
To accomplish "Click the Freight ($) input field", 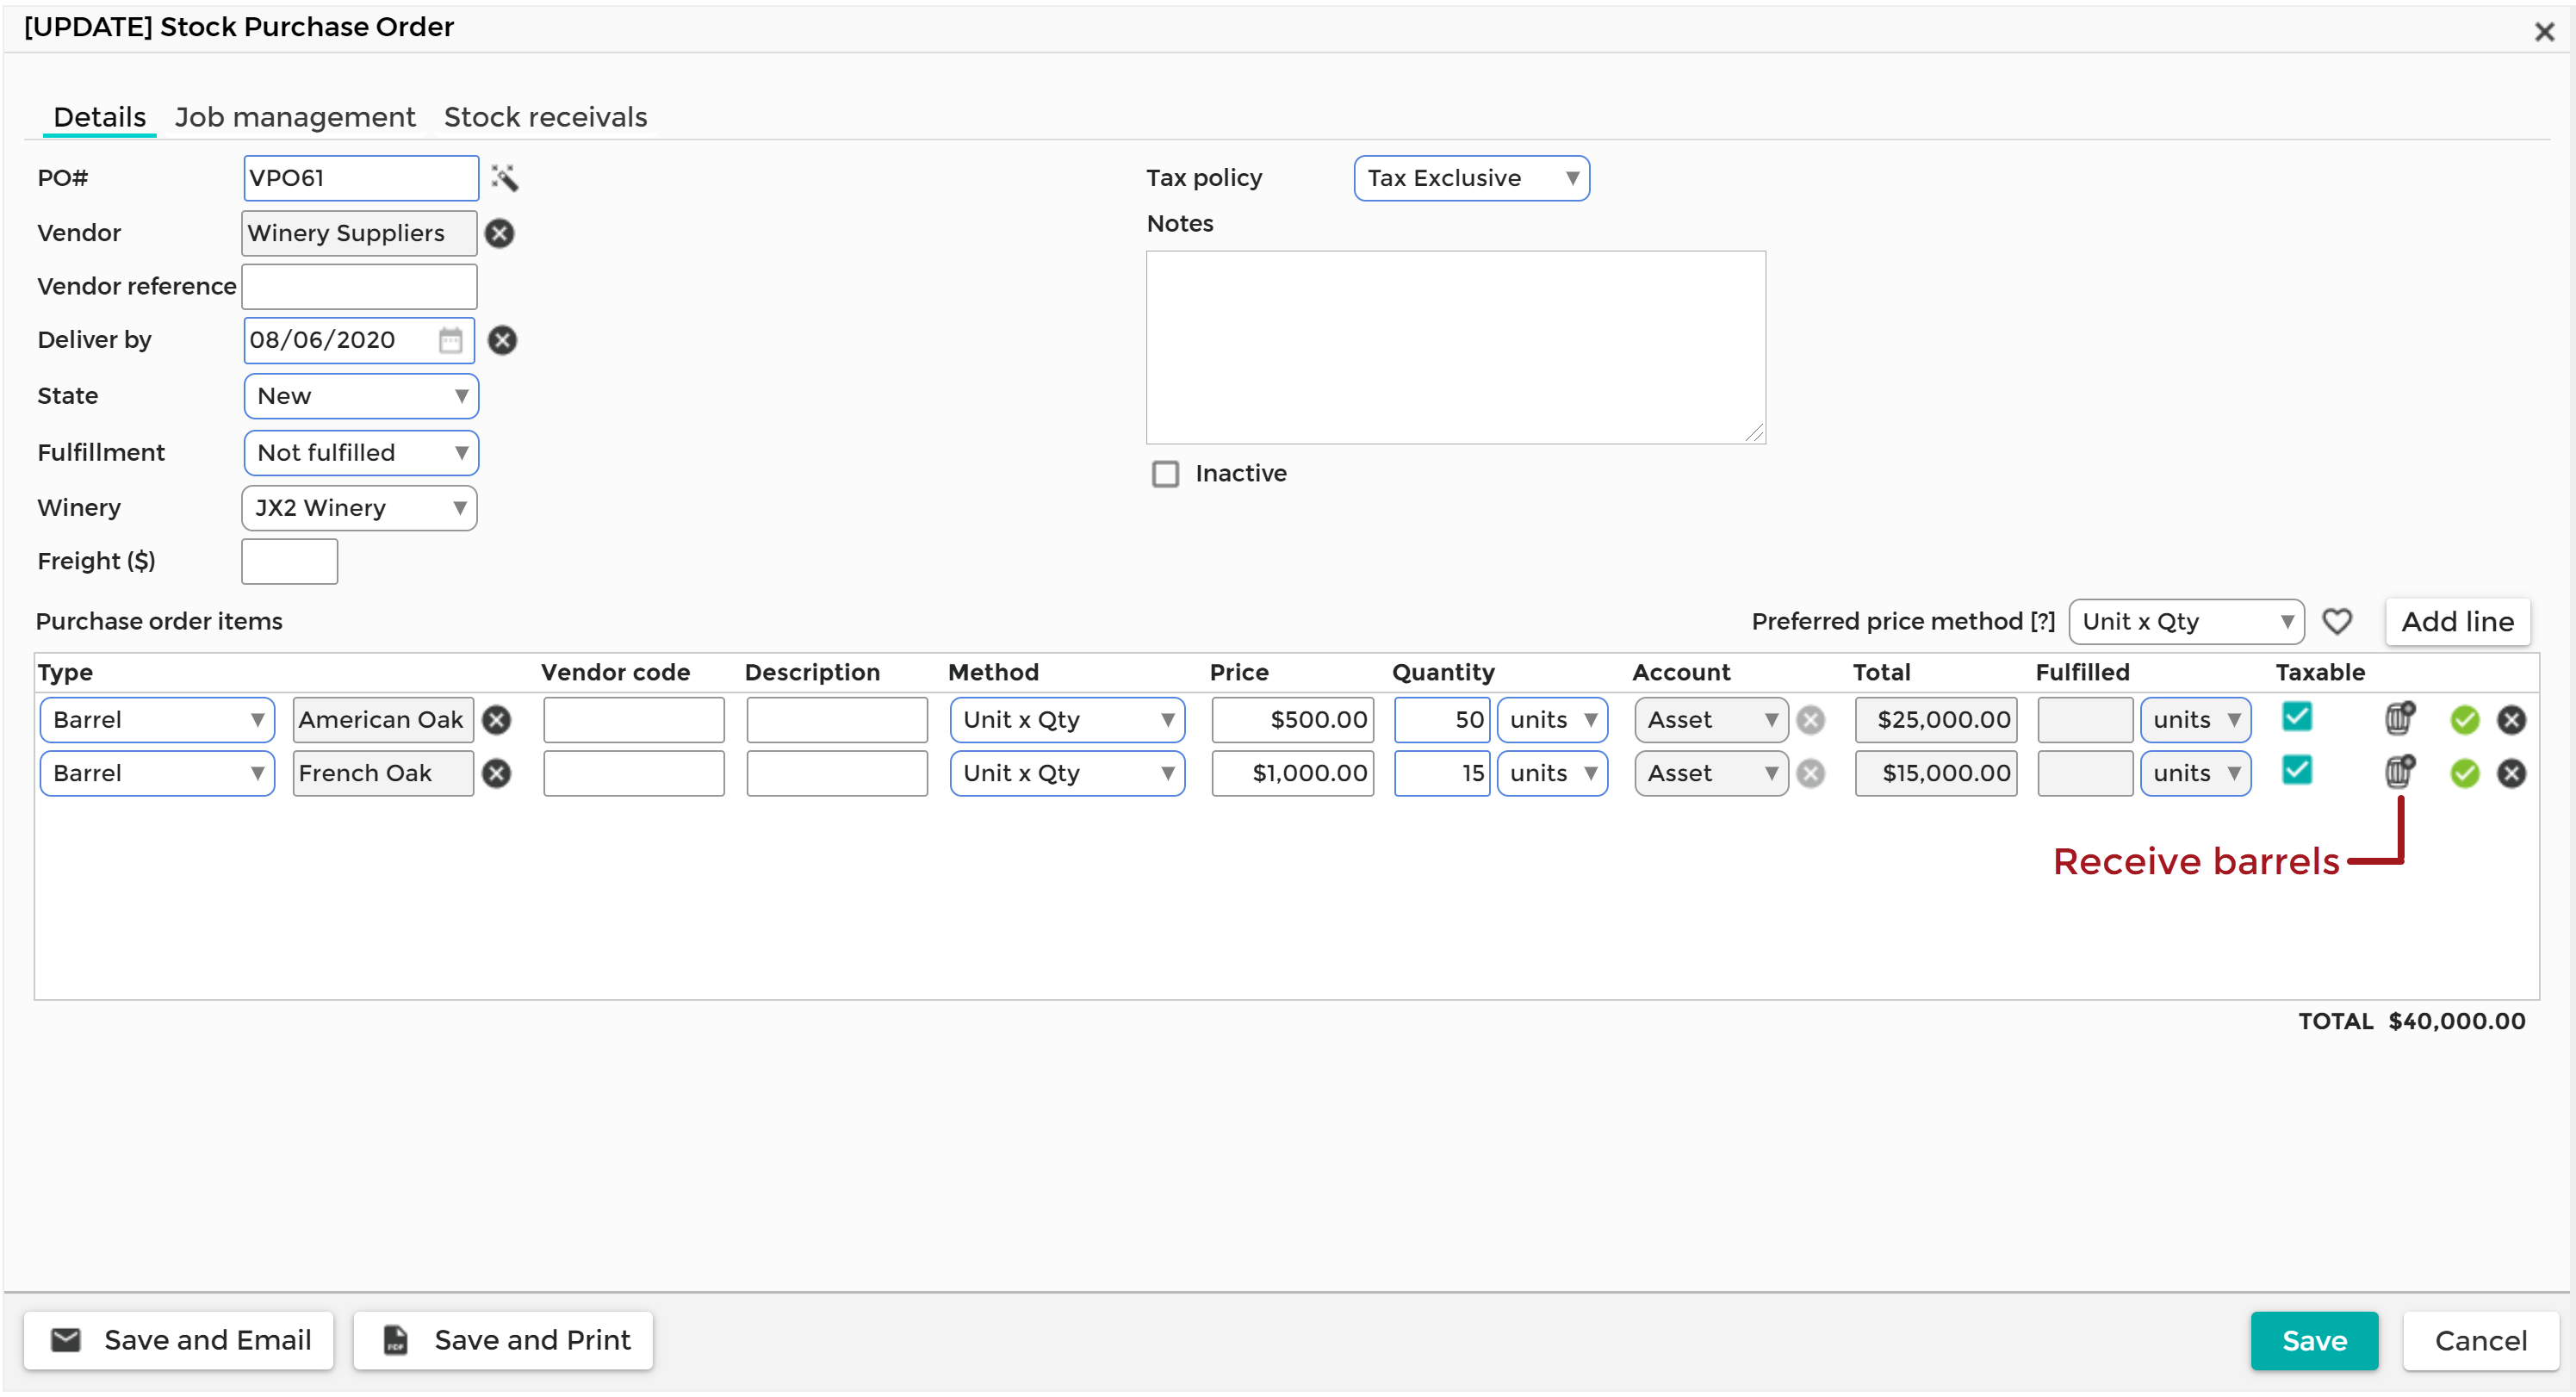I will tap(289, 562).
